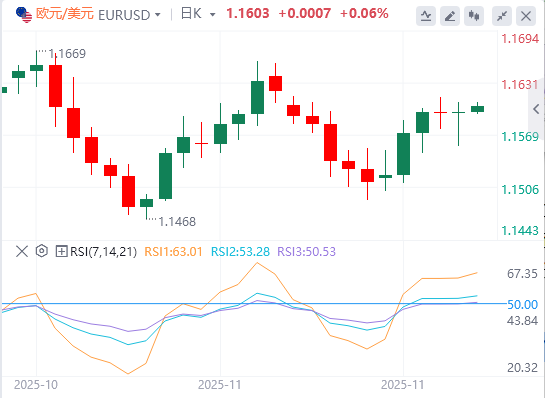Expand the EURUSD symbol dropdown
545x398 pixels.
158,15
